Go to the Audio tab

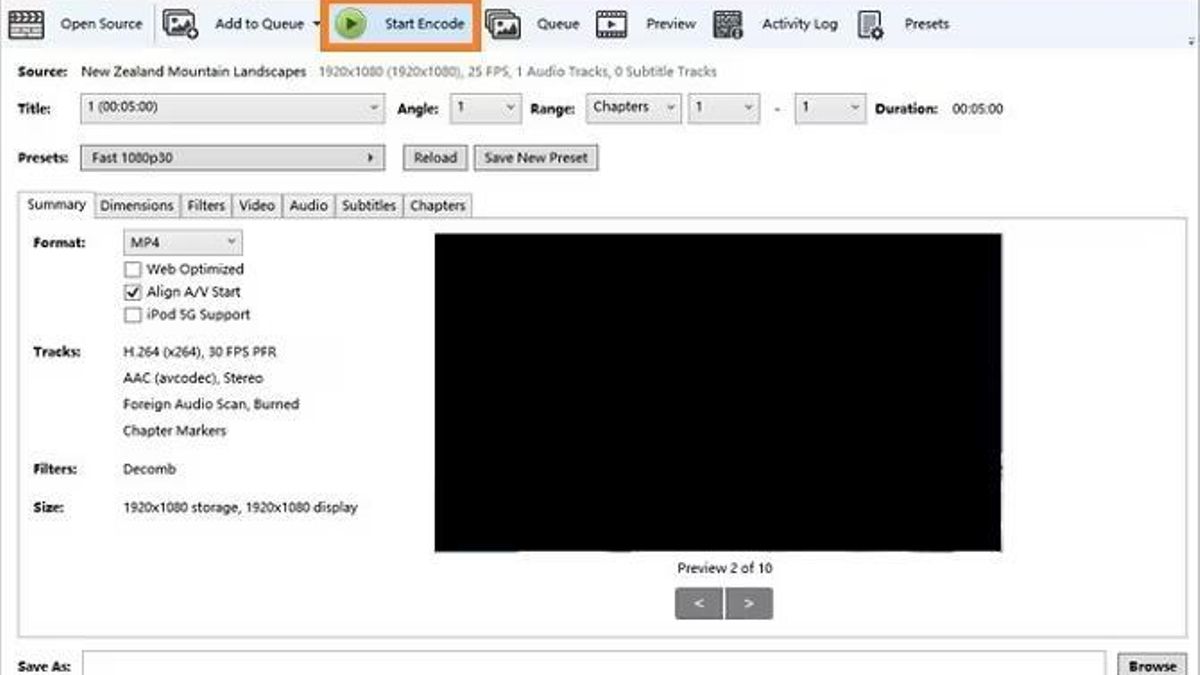[308, 205]
